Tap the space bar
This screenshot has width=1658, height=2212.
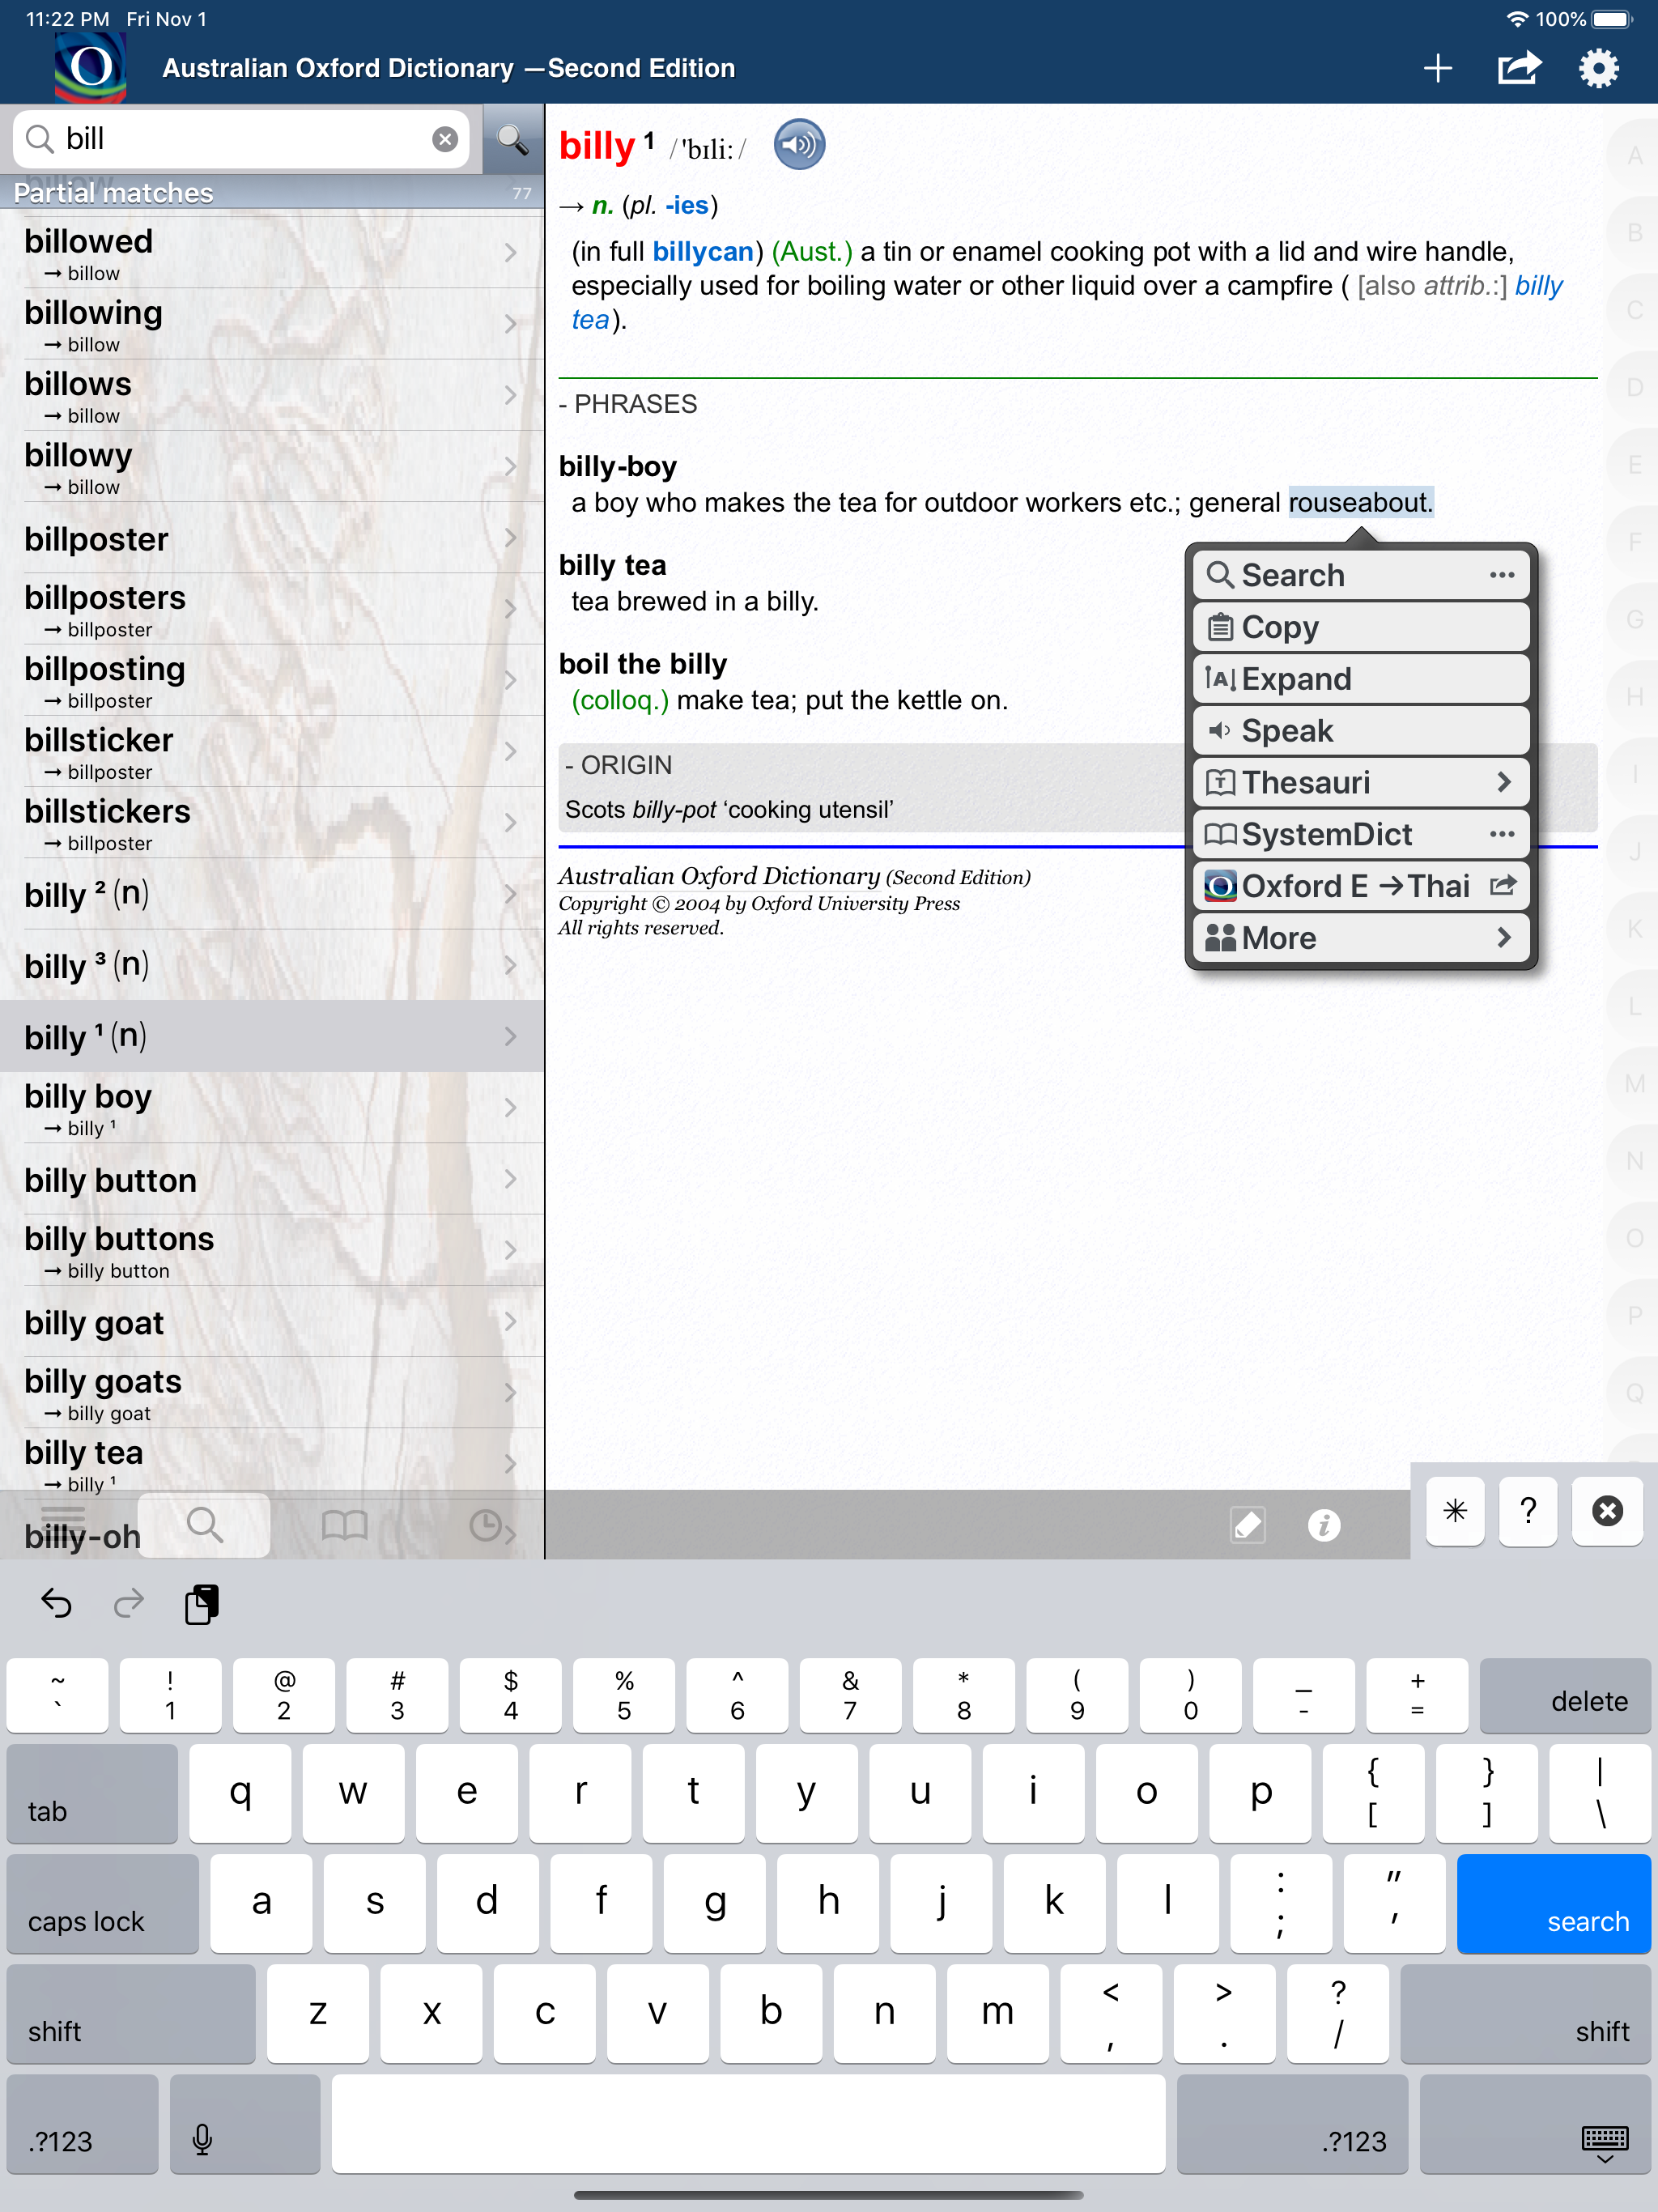[748, 2123]
